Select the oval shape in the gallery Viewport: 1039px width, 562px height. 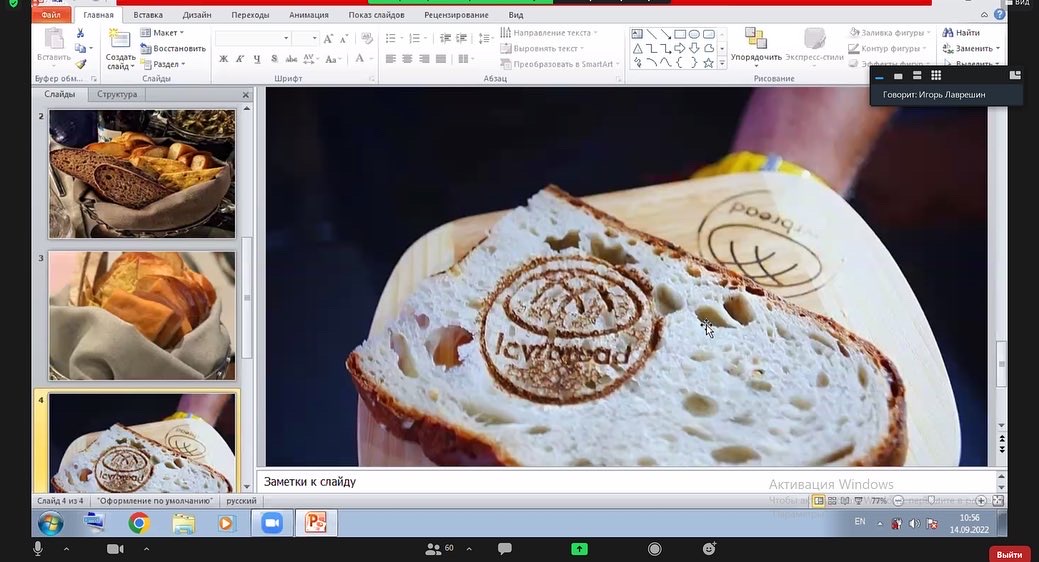tap(694, 34)
